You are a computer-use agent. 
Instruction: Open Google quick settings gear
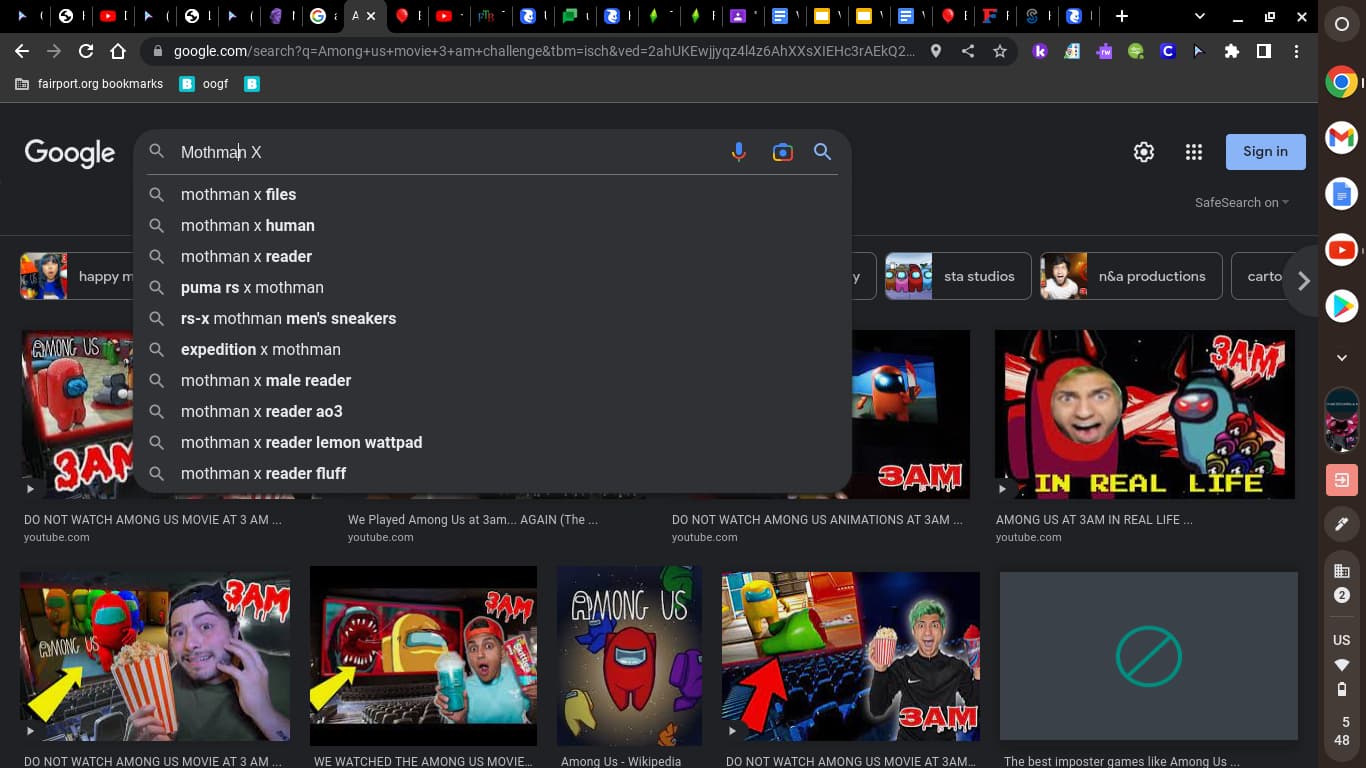[1144, 152]
